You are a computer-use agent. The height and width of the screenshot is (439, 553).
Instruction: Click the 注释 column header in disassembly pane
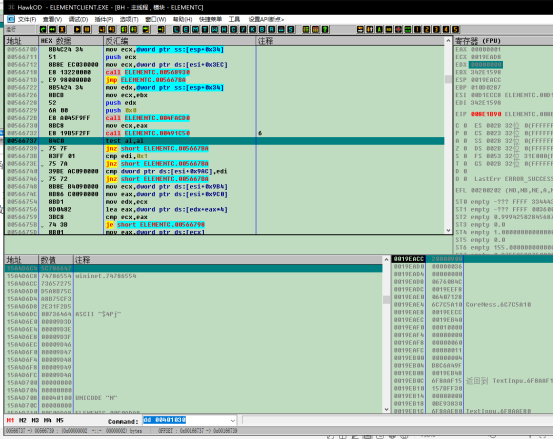[350, 41]
